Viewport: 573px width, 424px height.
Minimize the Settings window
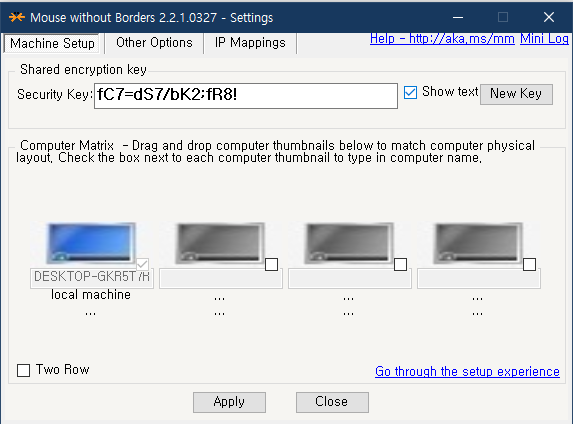point(458,17)
